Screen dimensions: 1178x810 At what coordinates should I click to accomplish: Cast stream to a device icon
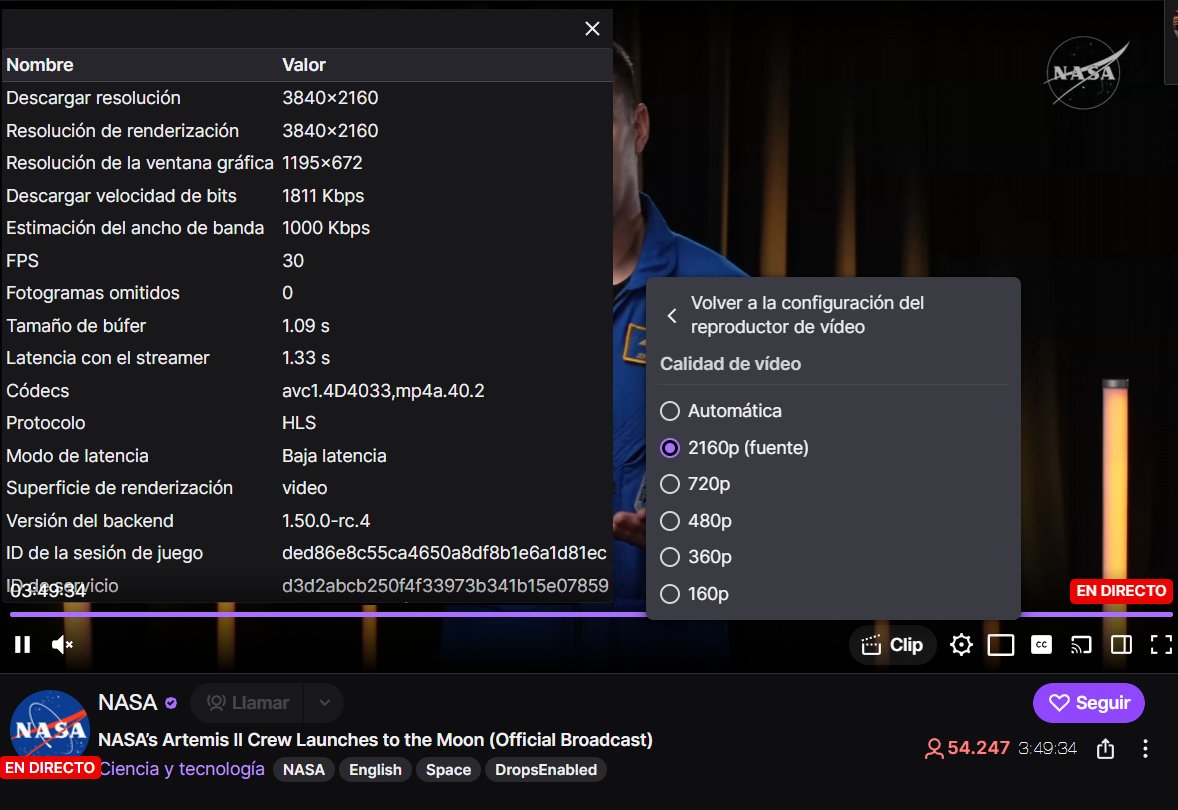pos(1081,645)
